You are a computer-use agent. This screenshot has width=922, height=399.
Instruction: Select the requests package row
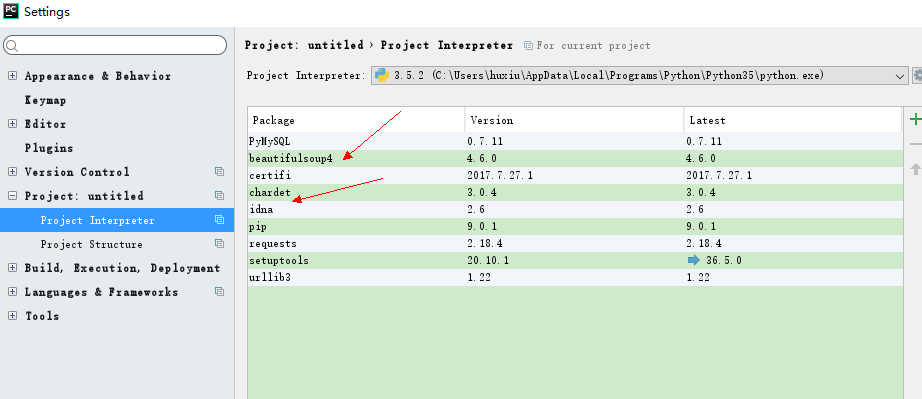coord(575,243)
